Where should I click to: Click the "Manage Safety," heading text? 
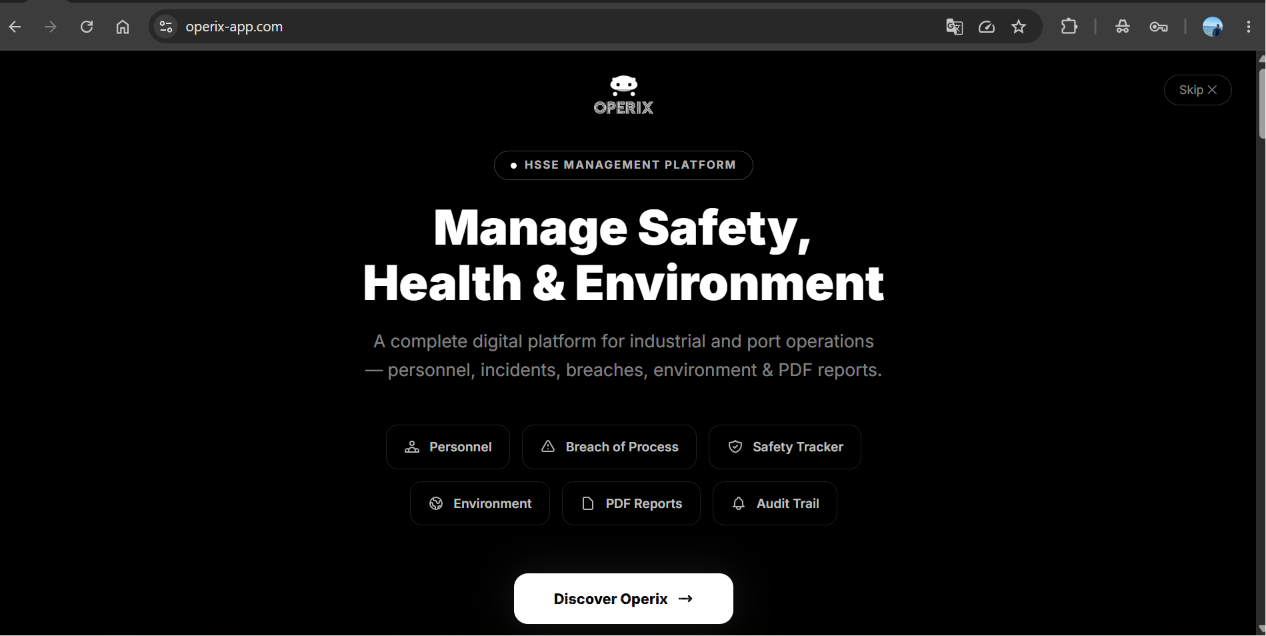(622, 228)
